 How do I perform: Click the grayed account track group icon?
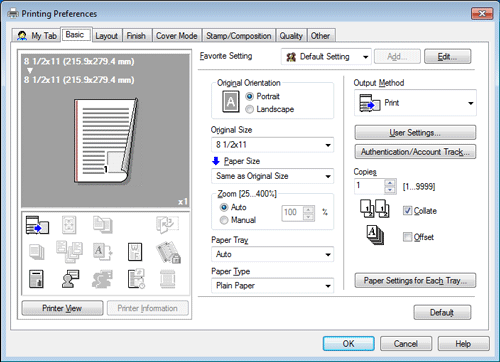[x=102, y=279]
